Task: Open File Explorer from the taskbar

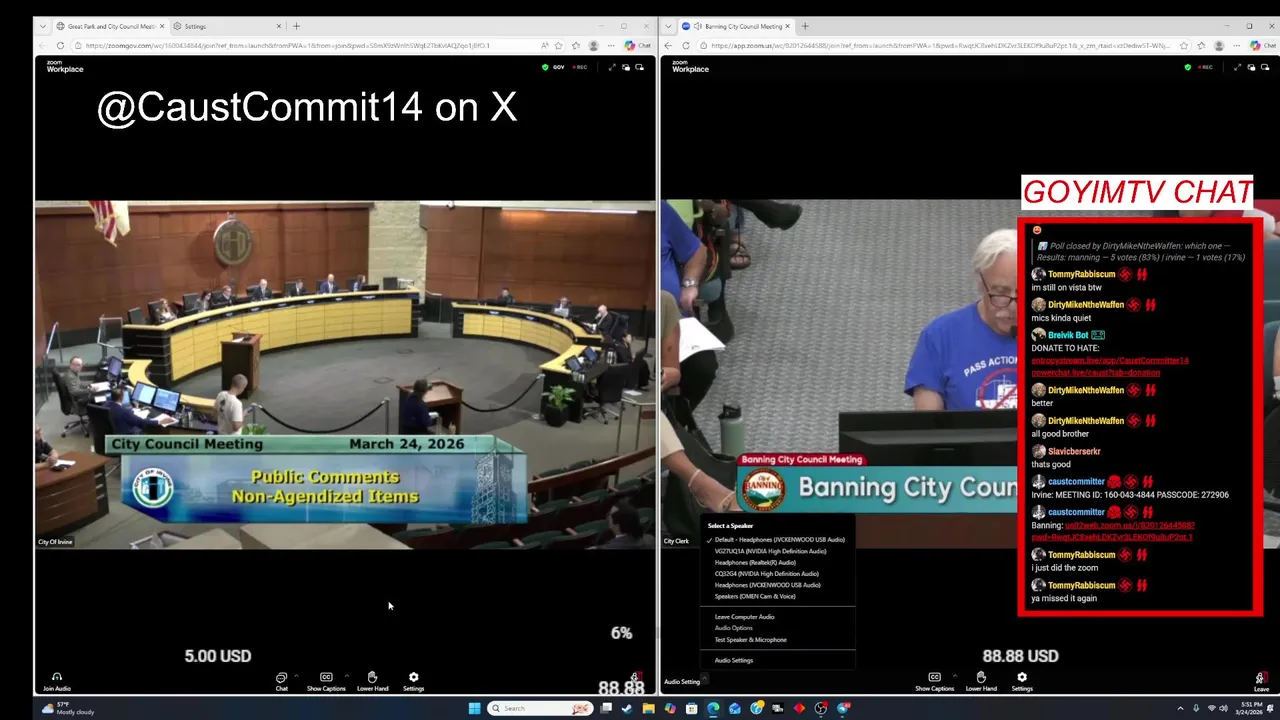Action: (x=648, y=708)
